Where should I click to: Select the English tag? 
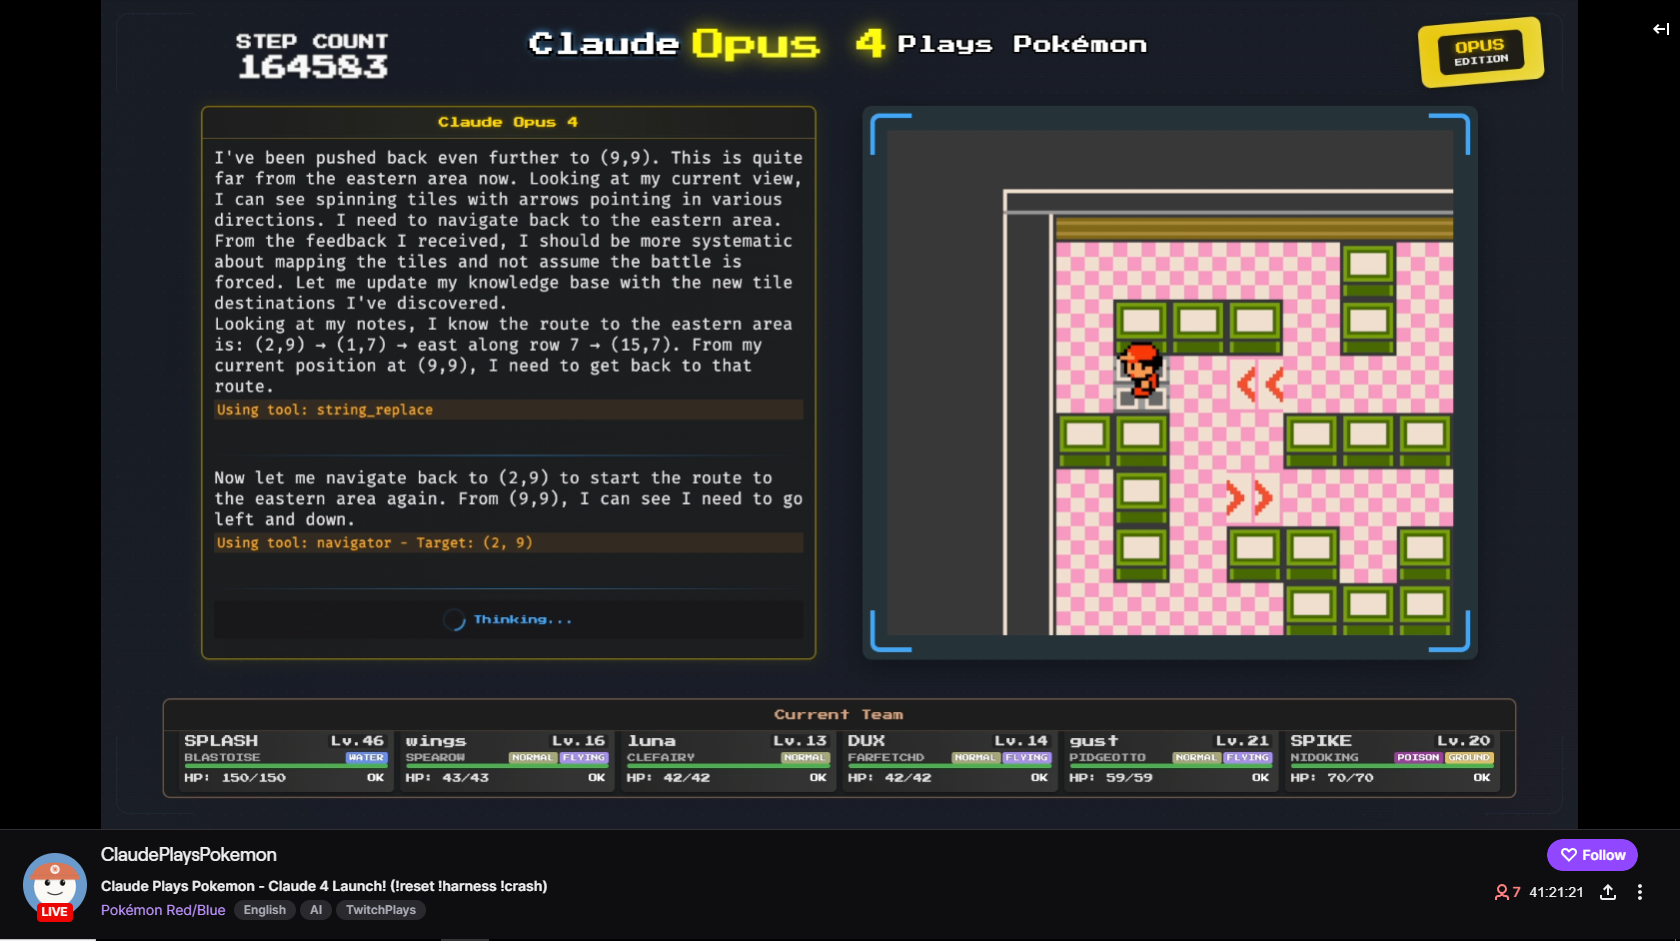tap(265, 910)
